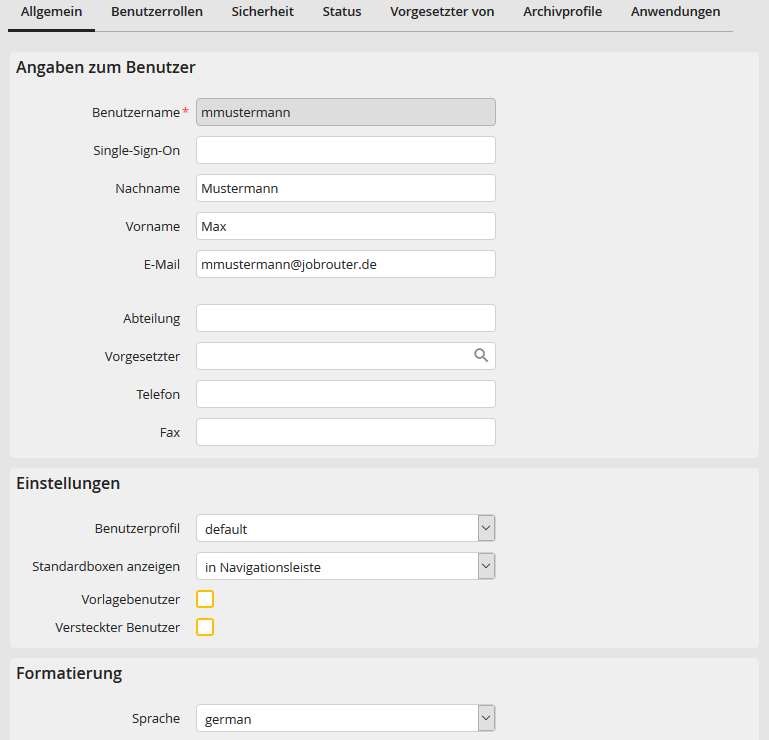
Task: Focus the Fax input field
Action: click(x=346, y=432)
